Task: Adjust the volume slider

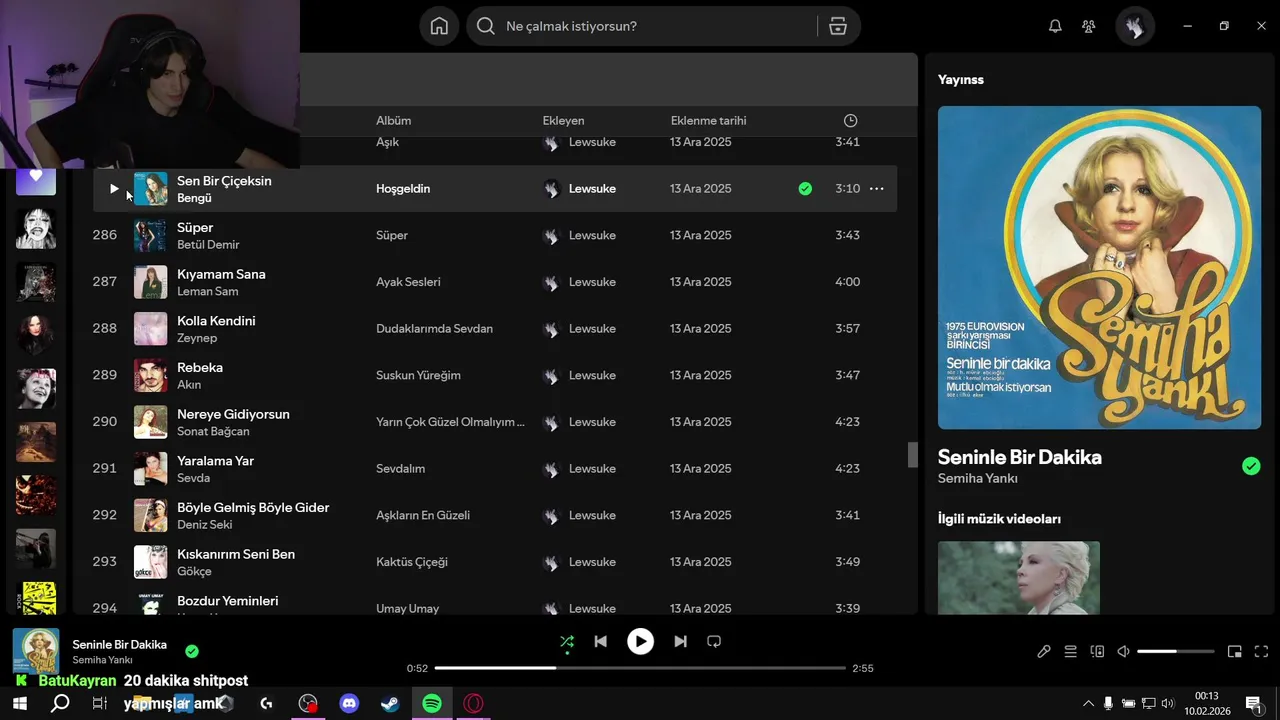Action: (1176, 651)
